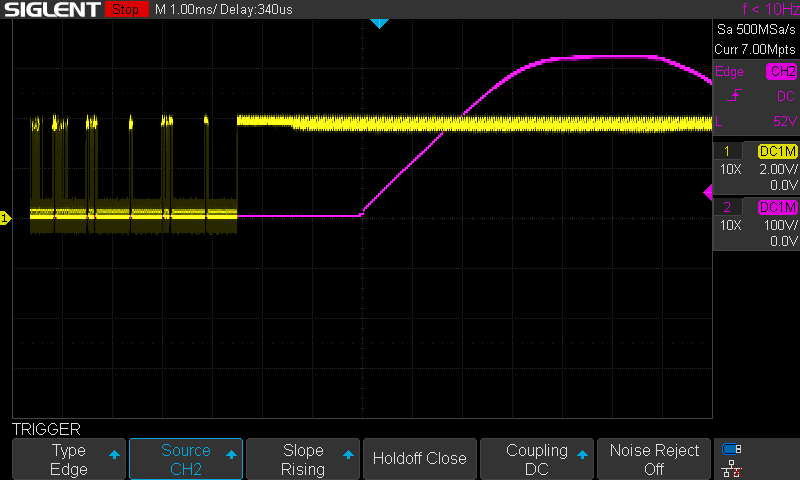Click the DC1M badge of channel 2
The image size is (800, 480).
pos(778,207)
